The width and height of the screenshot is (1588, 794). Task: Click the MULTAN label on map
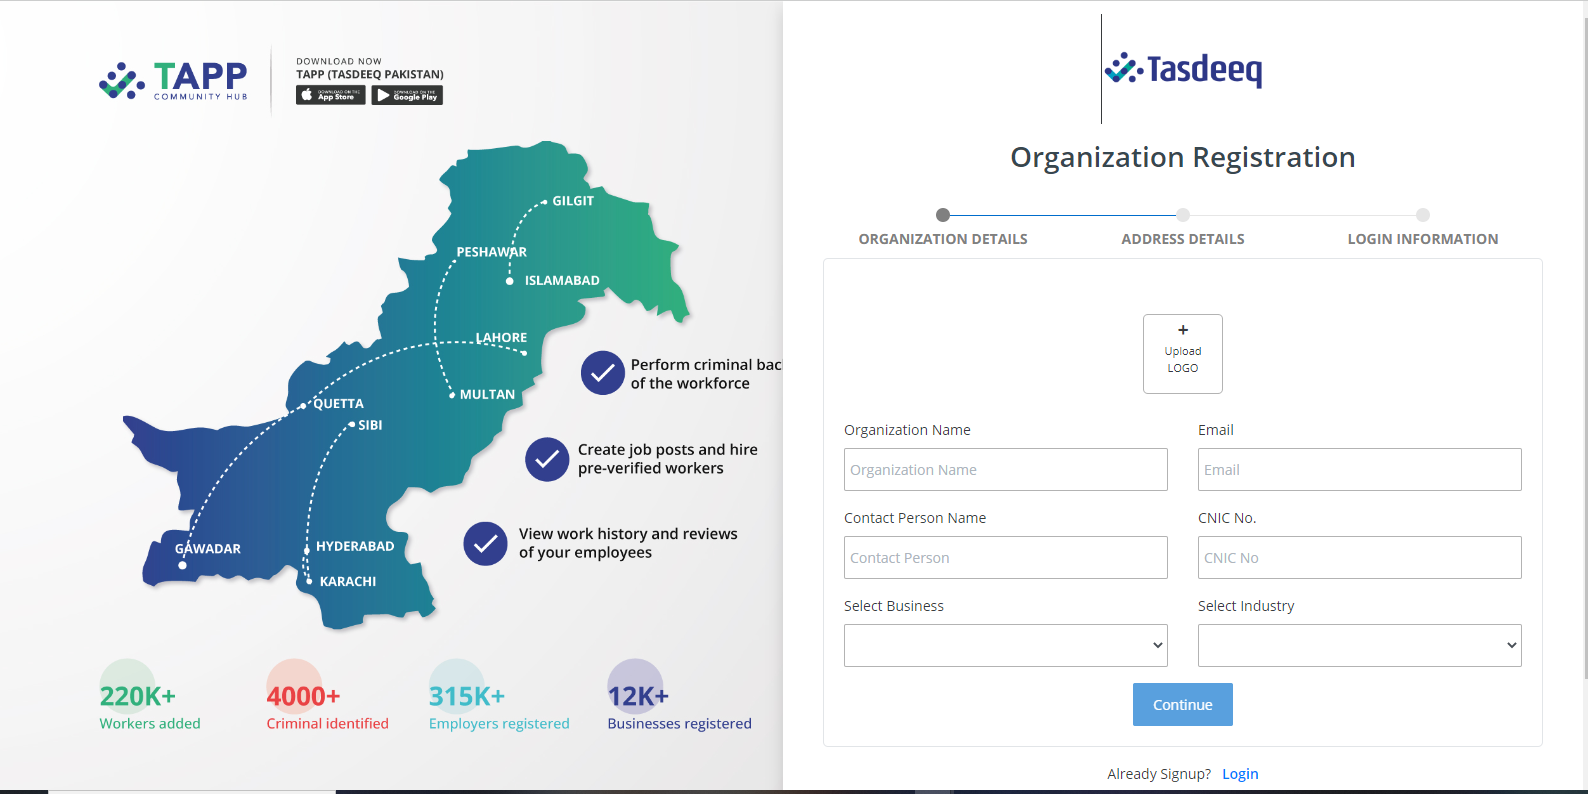[x=488, y=395]
